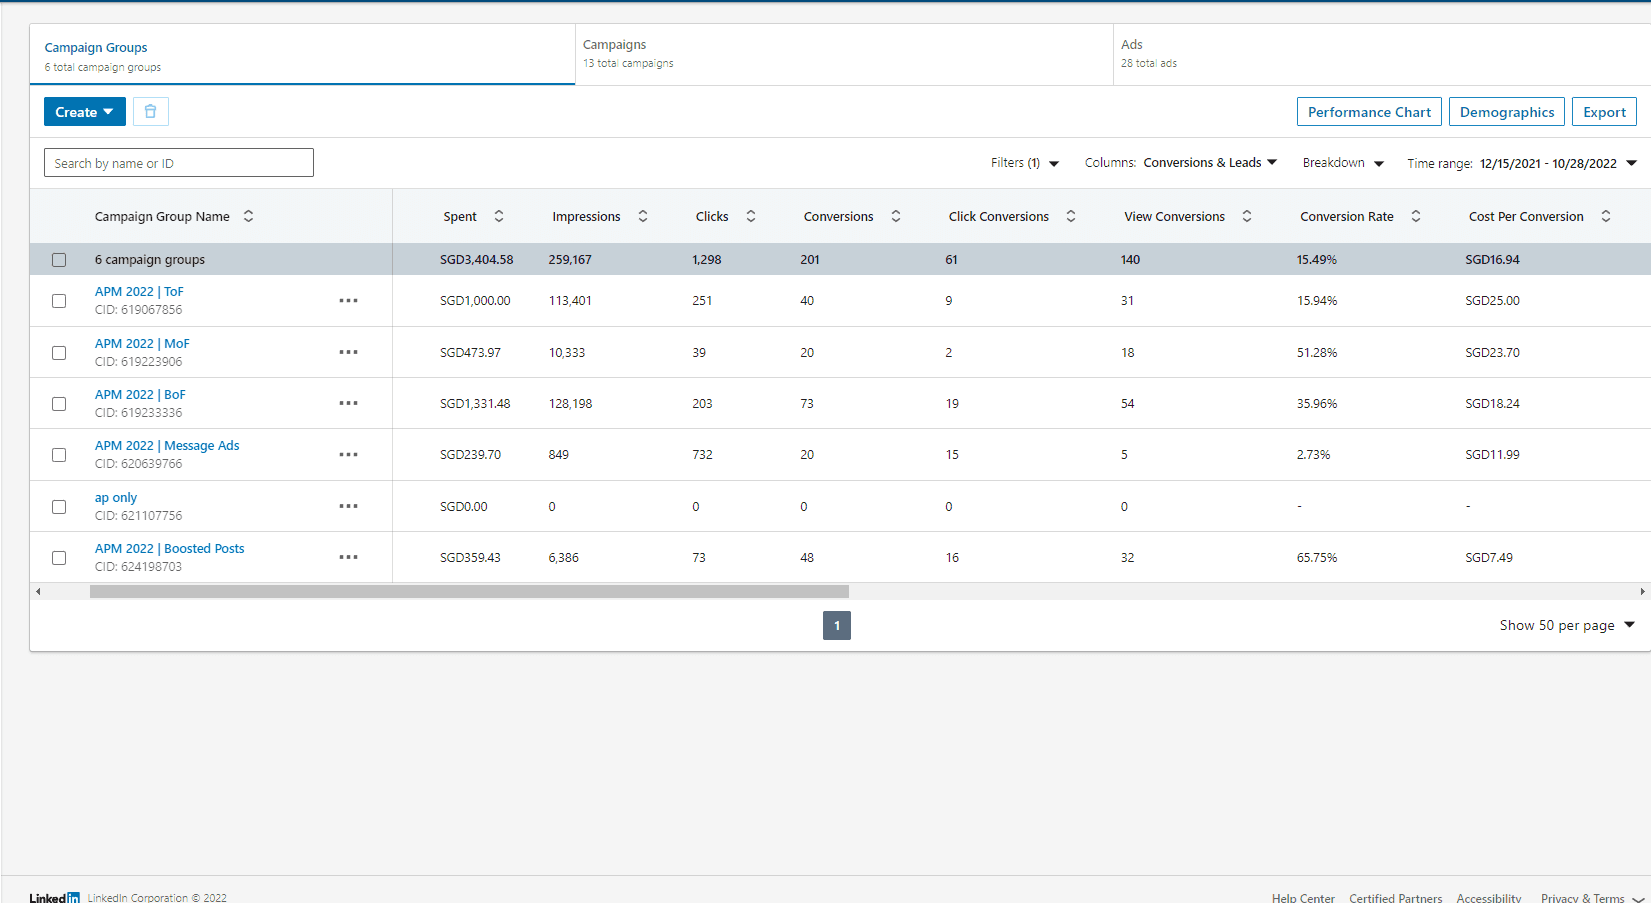Image resolution: width=1651 pixels, height=903 pixels.
Task: Check the APM 2022 | Message Ads row
Action: point(59,455)
